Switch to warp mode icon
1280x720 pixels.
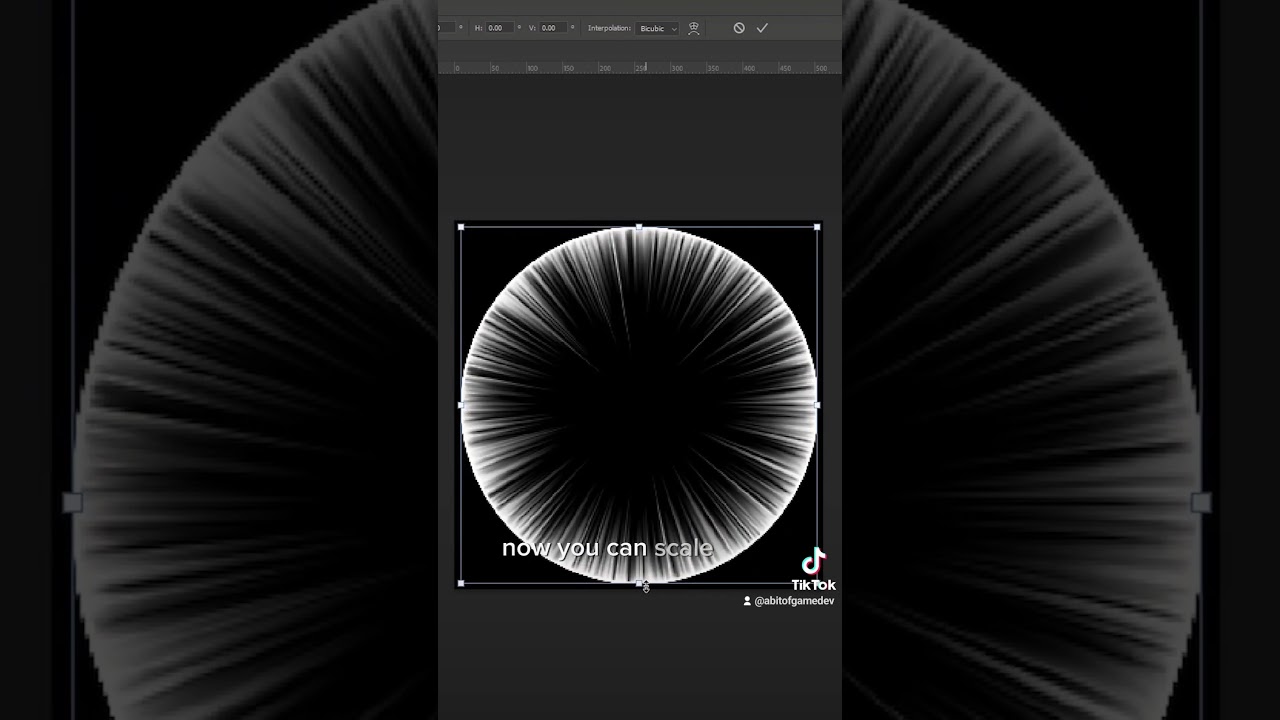694,28
